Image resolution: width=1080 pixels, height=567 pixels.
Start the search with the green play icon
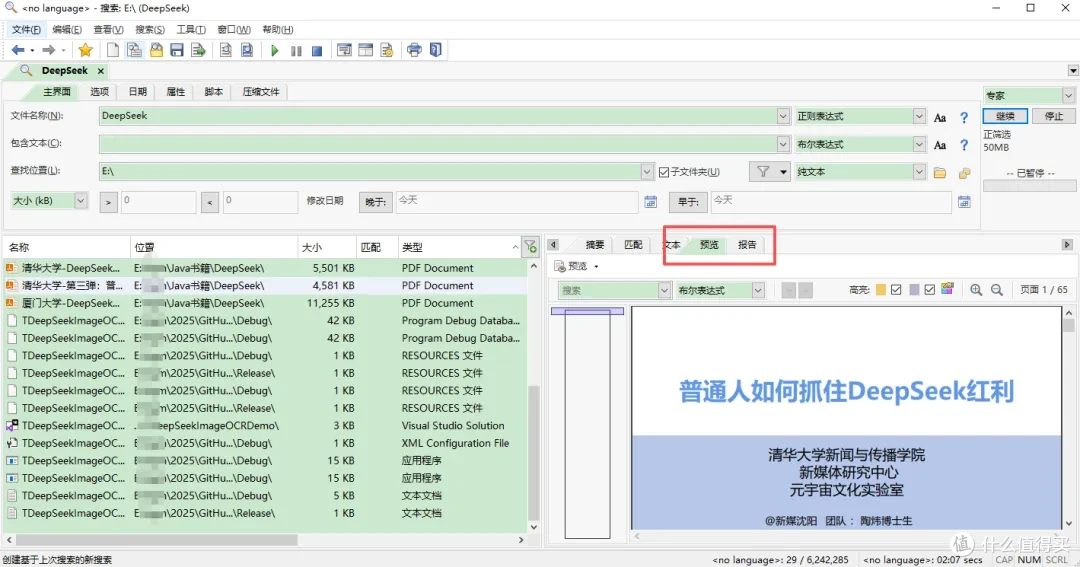coord(275,50)
